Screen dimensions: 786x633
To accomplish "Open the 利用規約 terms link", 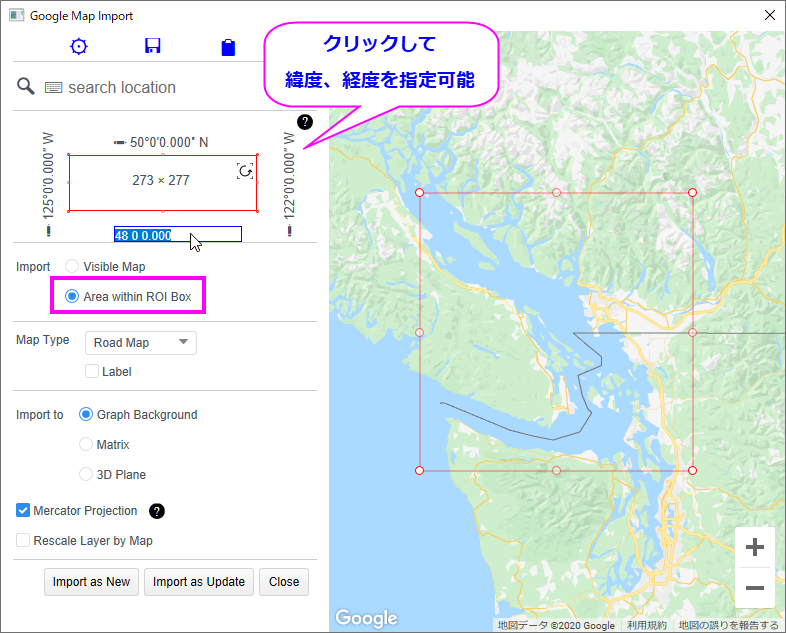I will 647,625.
